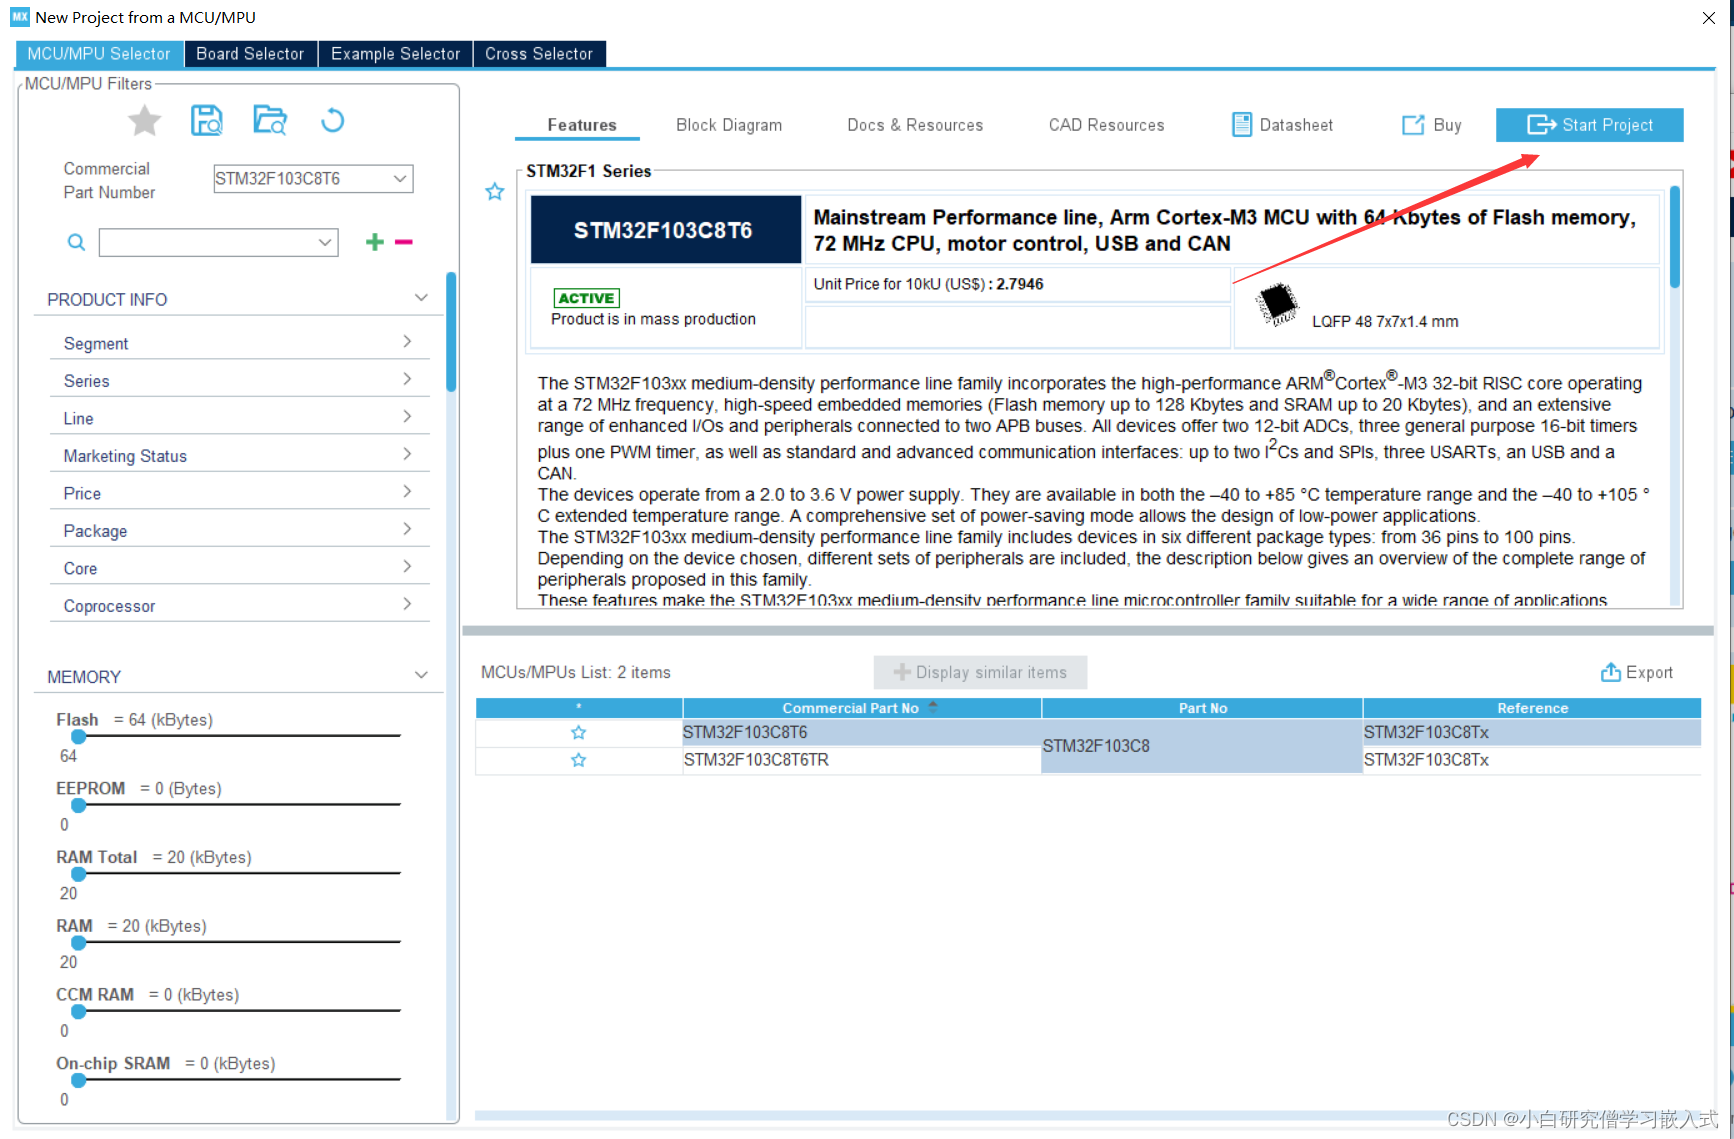
Task: Close the New Project window
Action: click(x=1709, y=18)
